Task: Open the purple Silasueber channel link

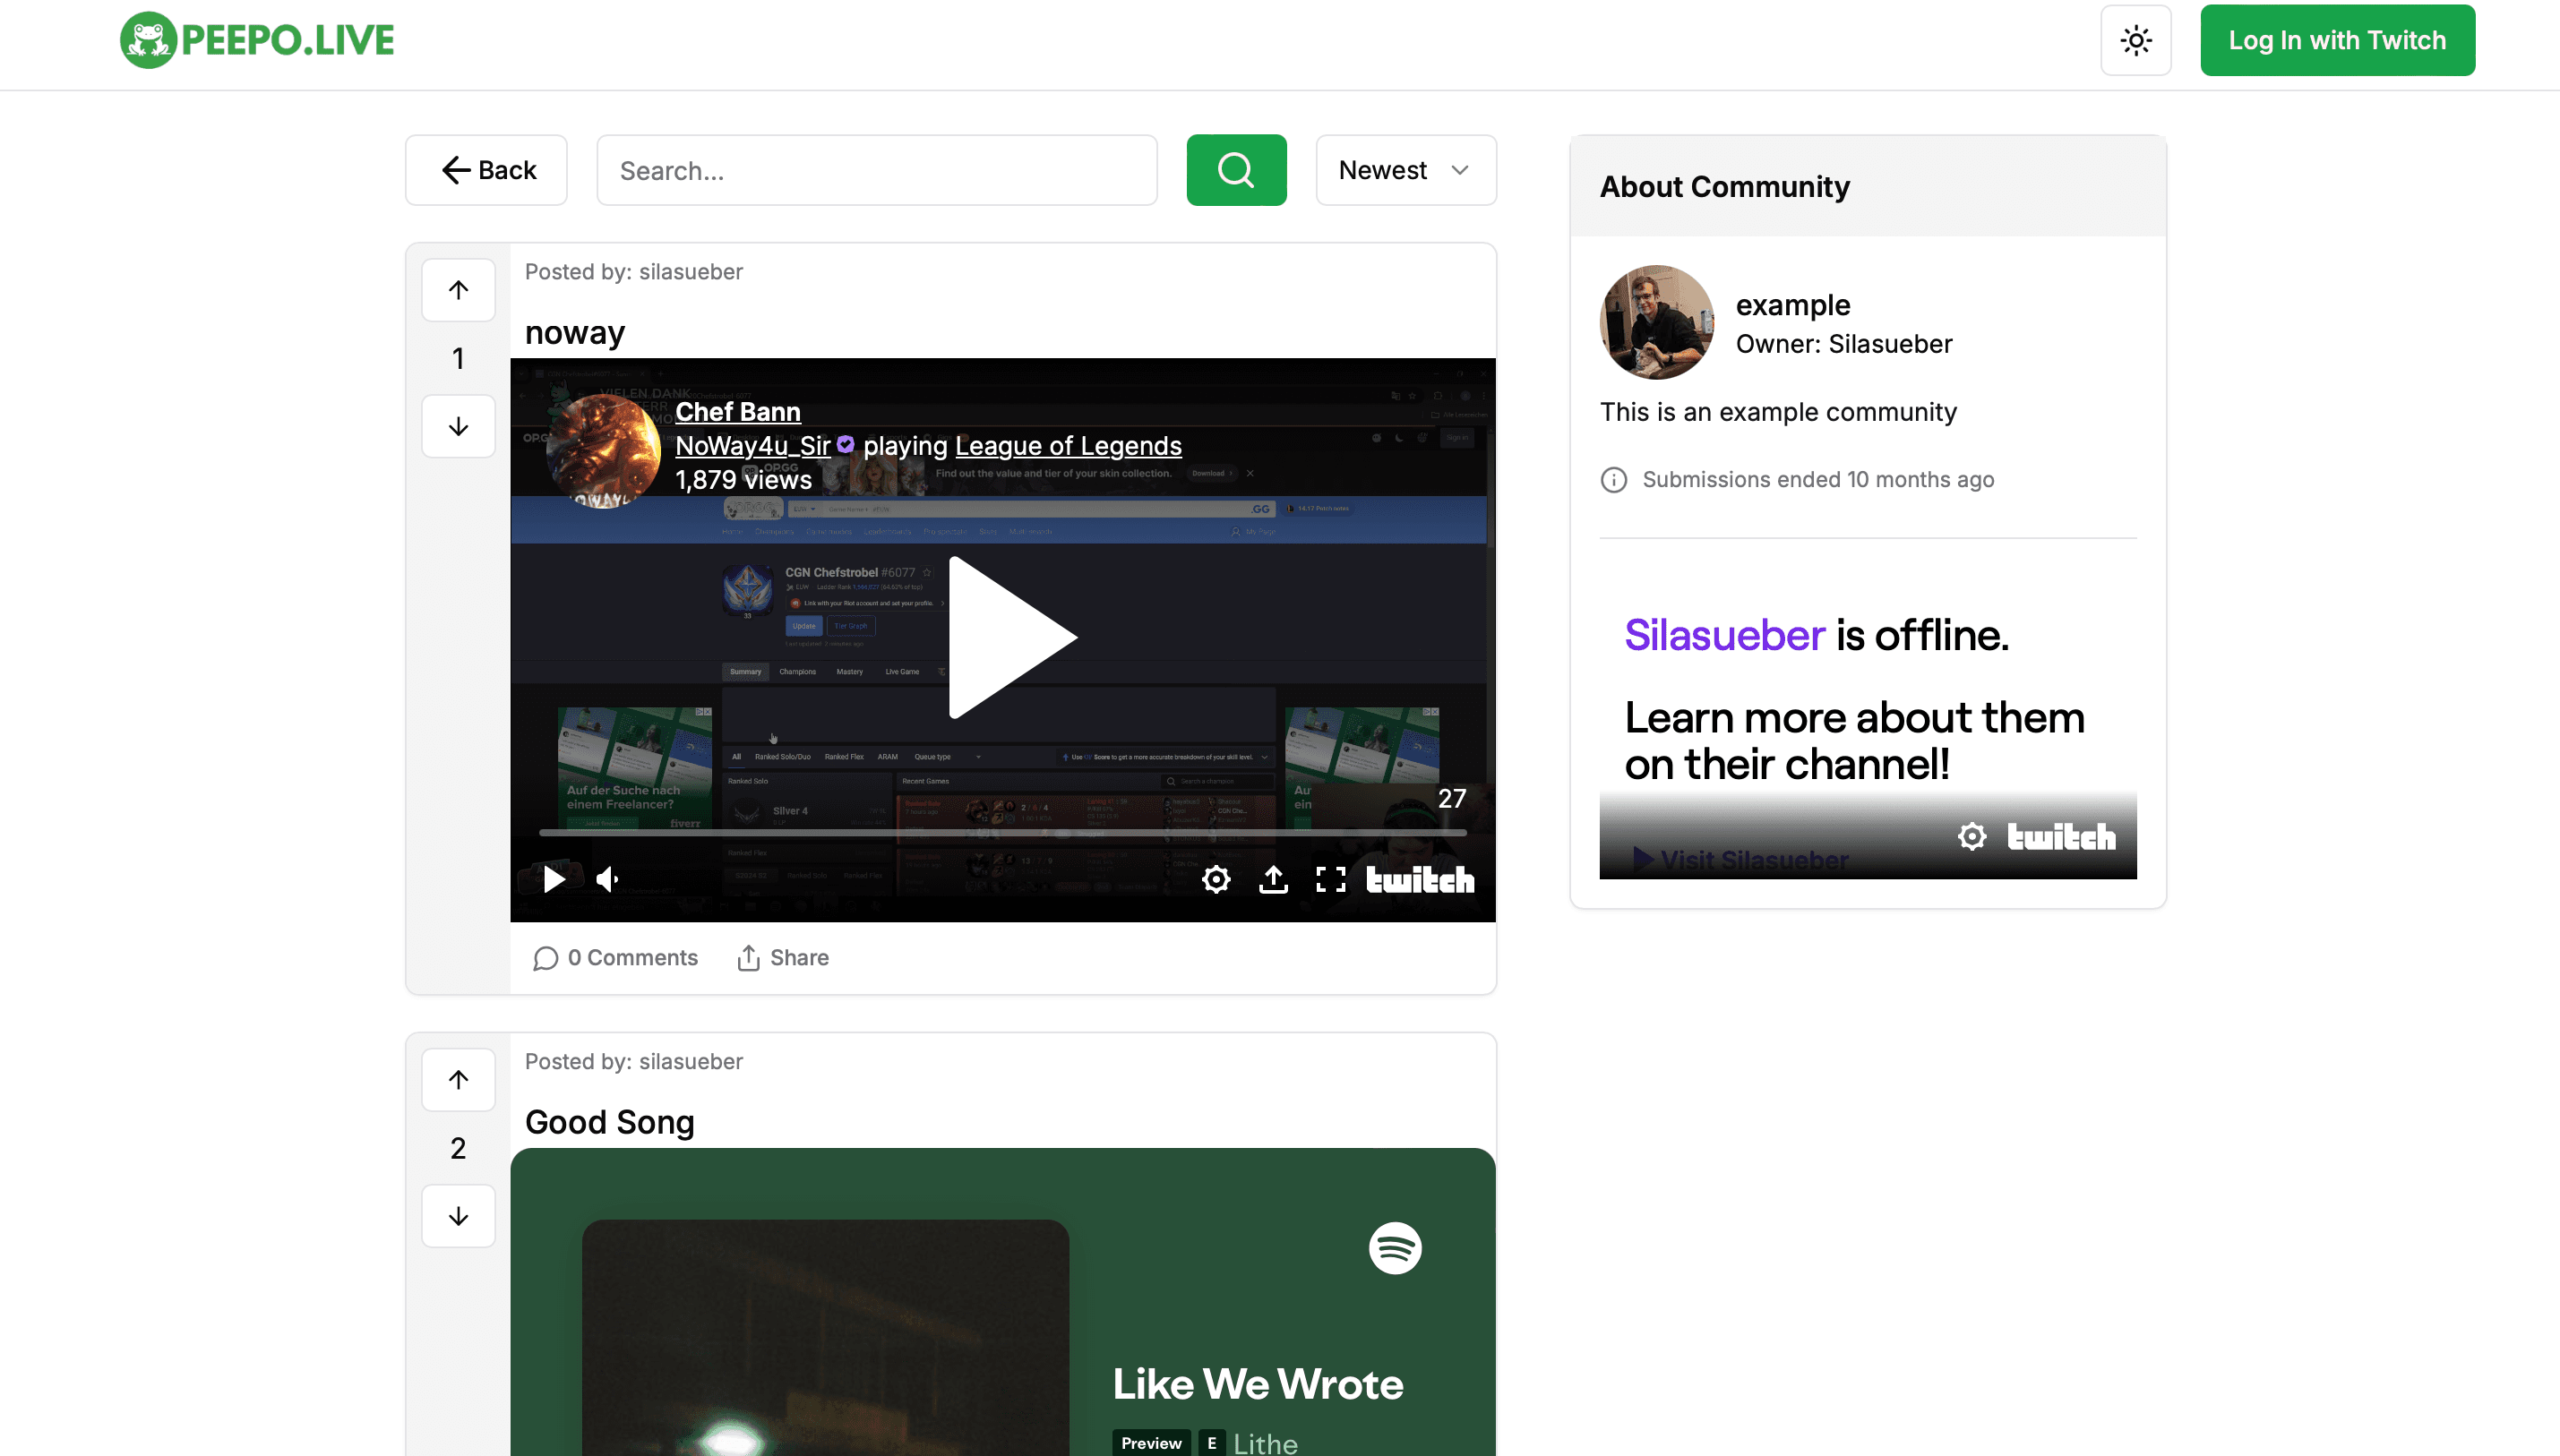Action: click(x=1725, y=635)
